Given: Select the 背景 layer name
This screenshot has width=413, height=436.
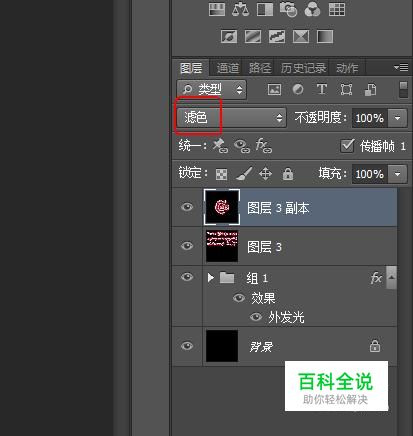Looking at the screenshot, I should tap(261, 347).
